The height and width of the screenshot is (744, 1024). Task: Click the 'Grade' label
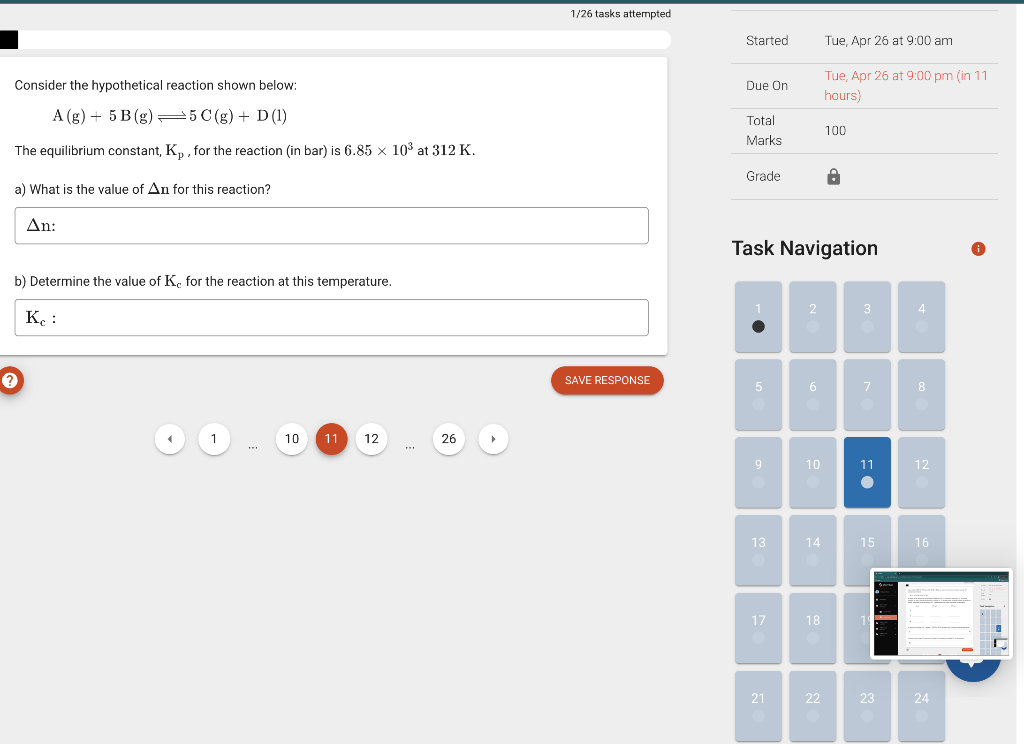coord(763,176)
